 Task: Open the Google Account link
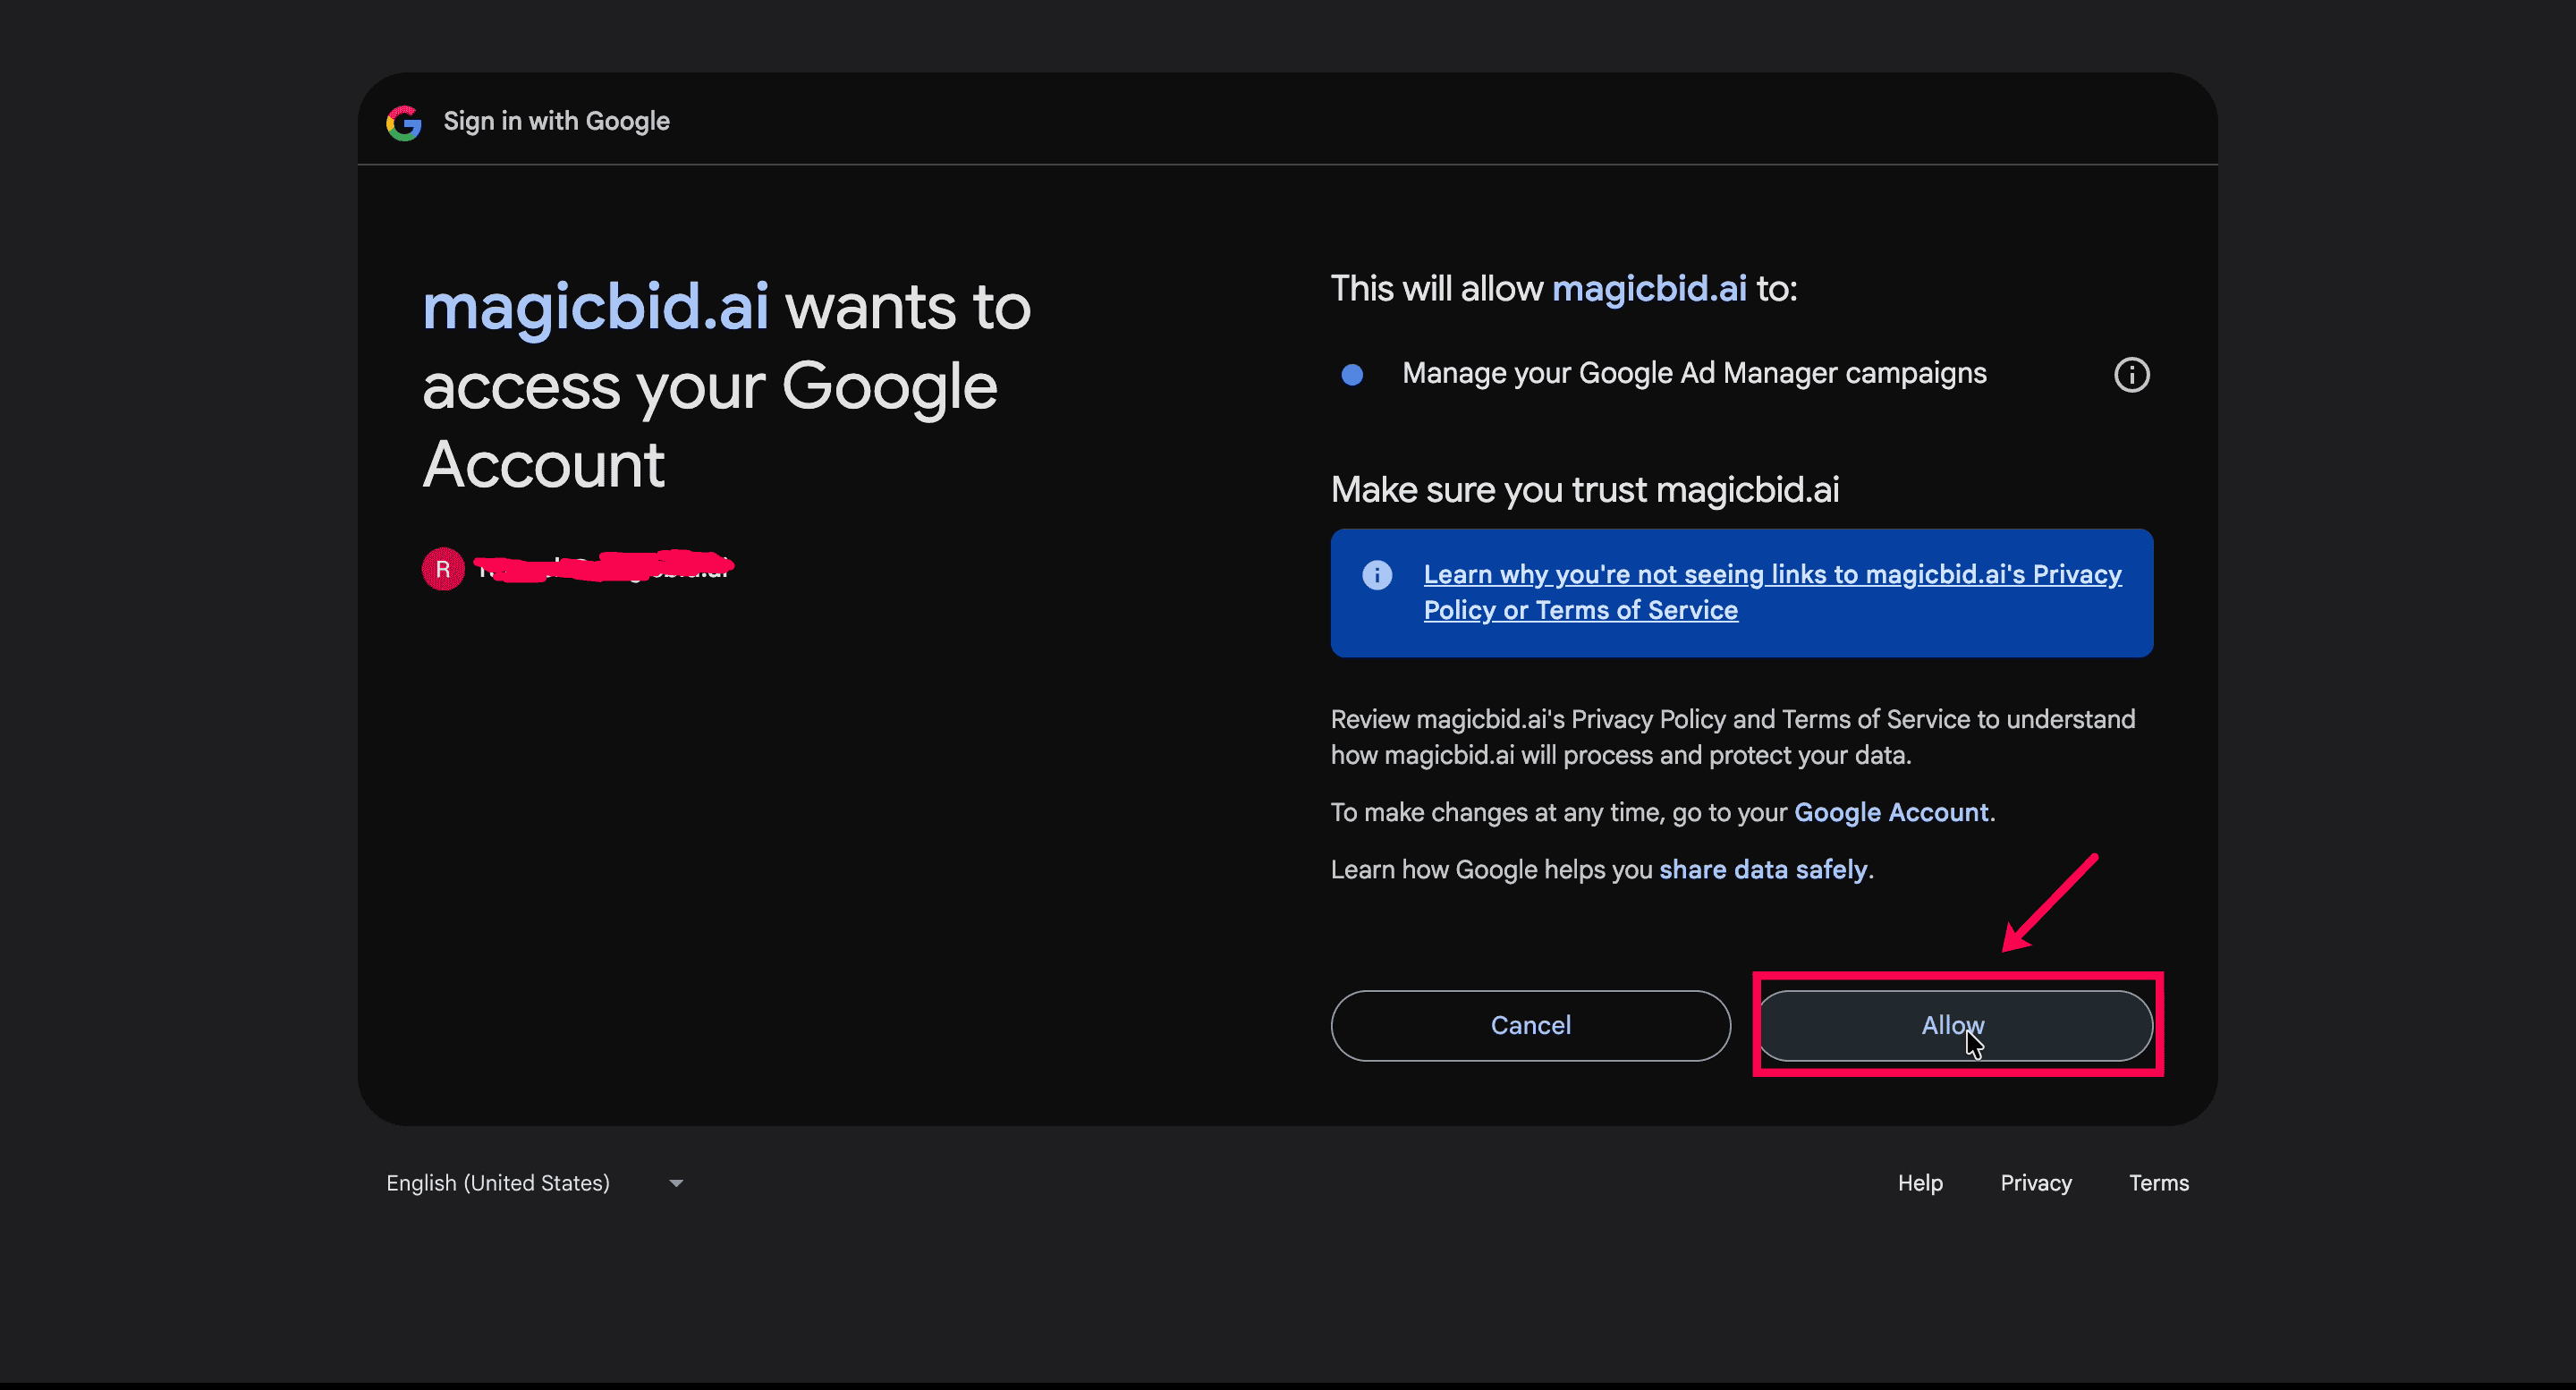pos(1891,812)
